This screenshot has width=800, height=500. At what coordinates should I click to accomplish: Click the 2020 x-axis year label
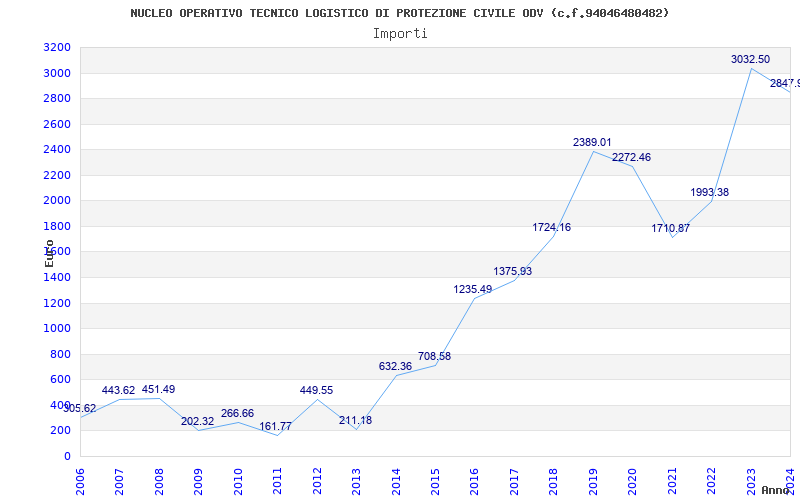(x=633, y=482)
